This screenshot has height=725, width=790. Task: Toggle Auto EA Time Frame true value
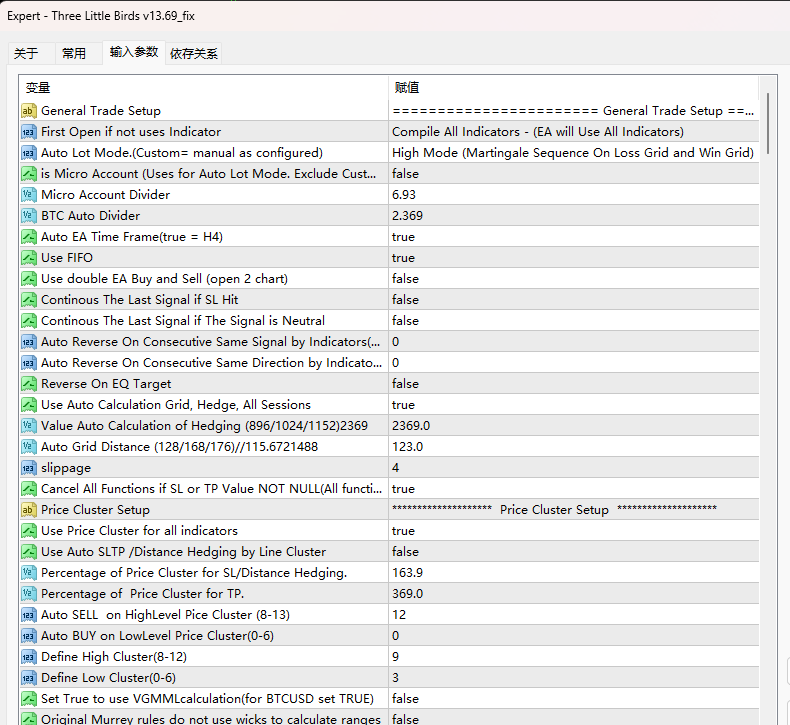(574, 237)
